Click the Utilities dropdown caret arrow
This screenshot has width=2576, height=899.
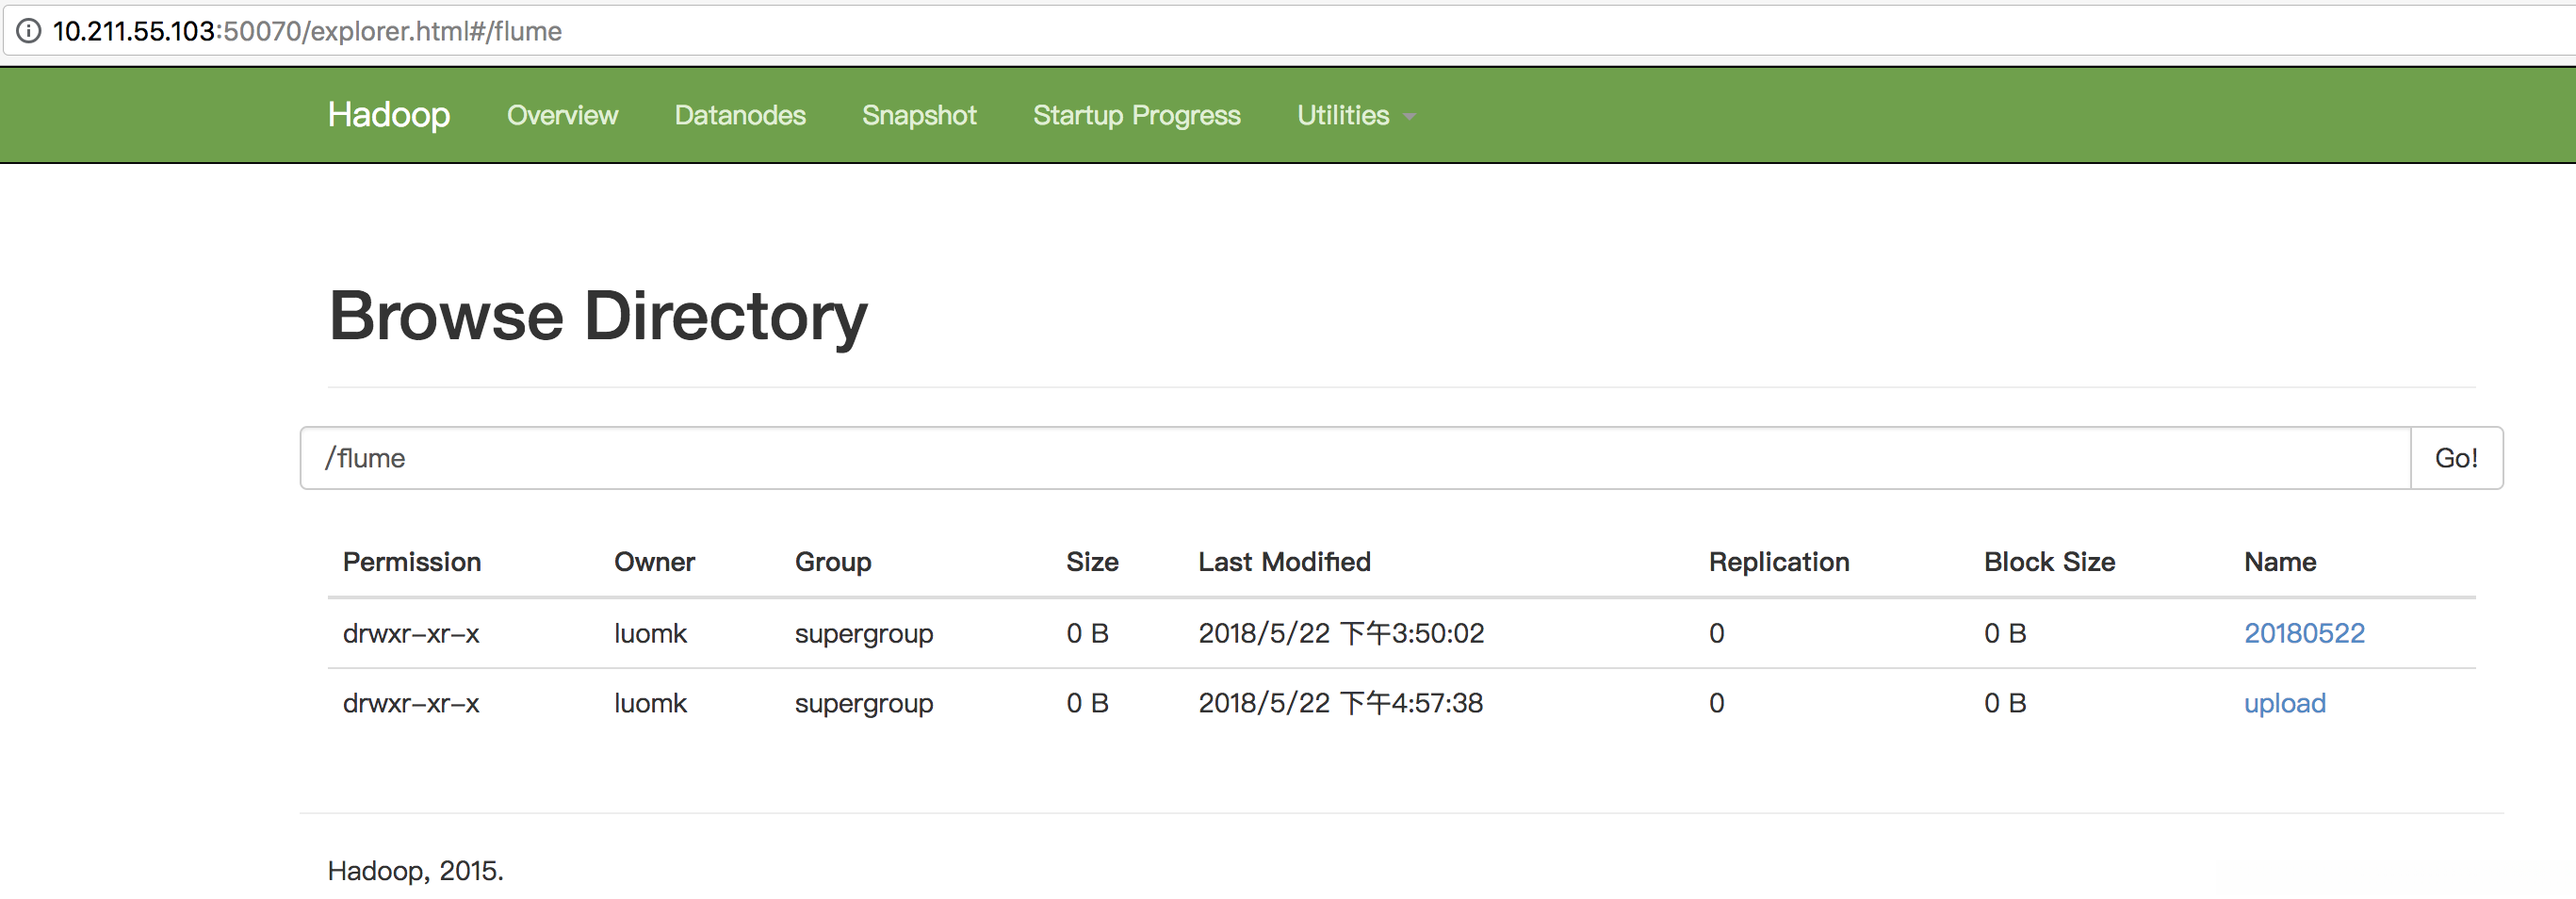coord(1409,117)
